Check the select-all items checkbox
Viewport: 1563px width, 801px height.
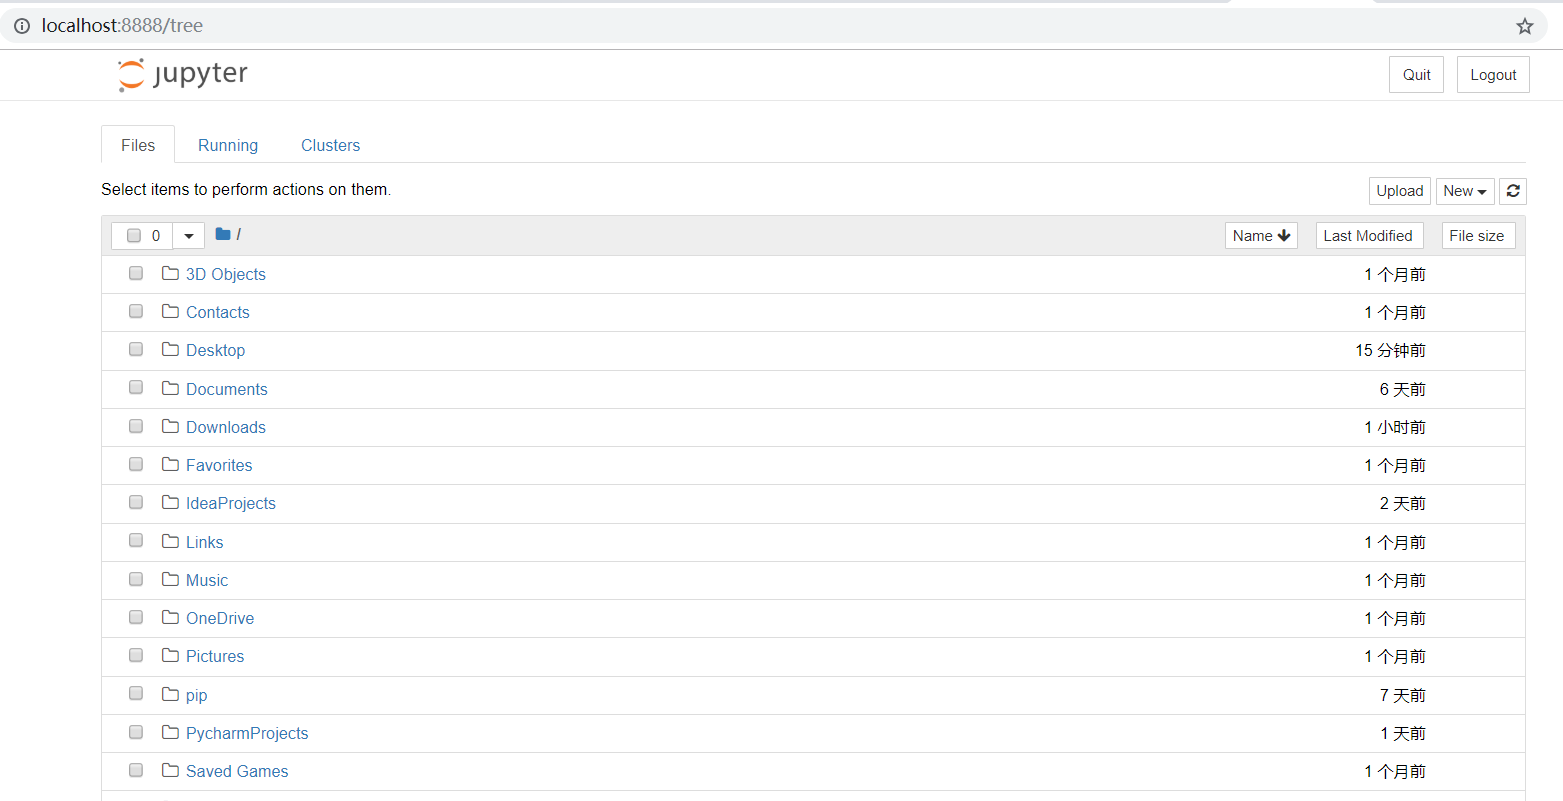135,235
